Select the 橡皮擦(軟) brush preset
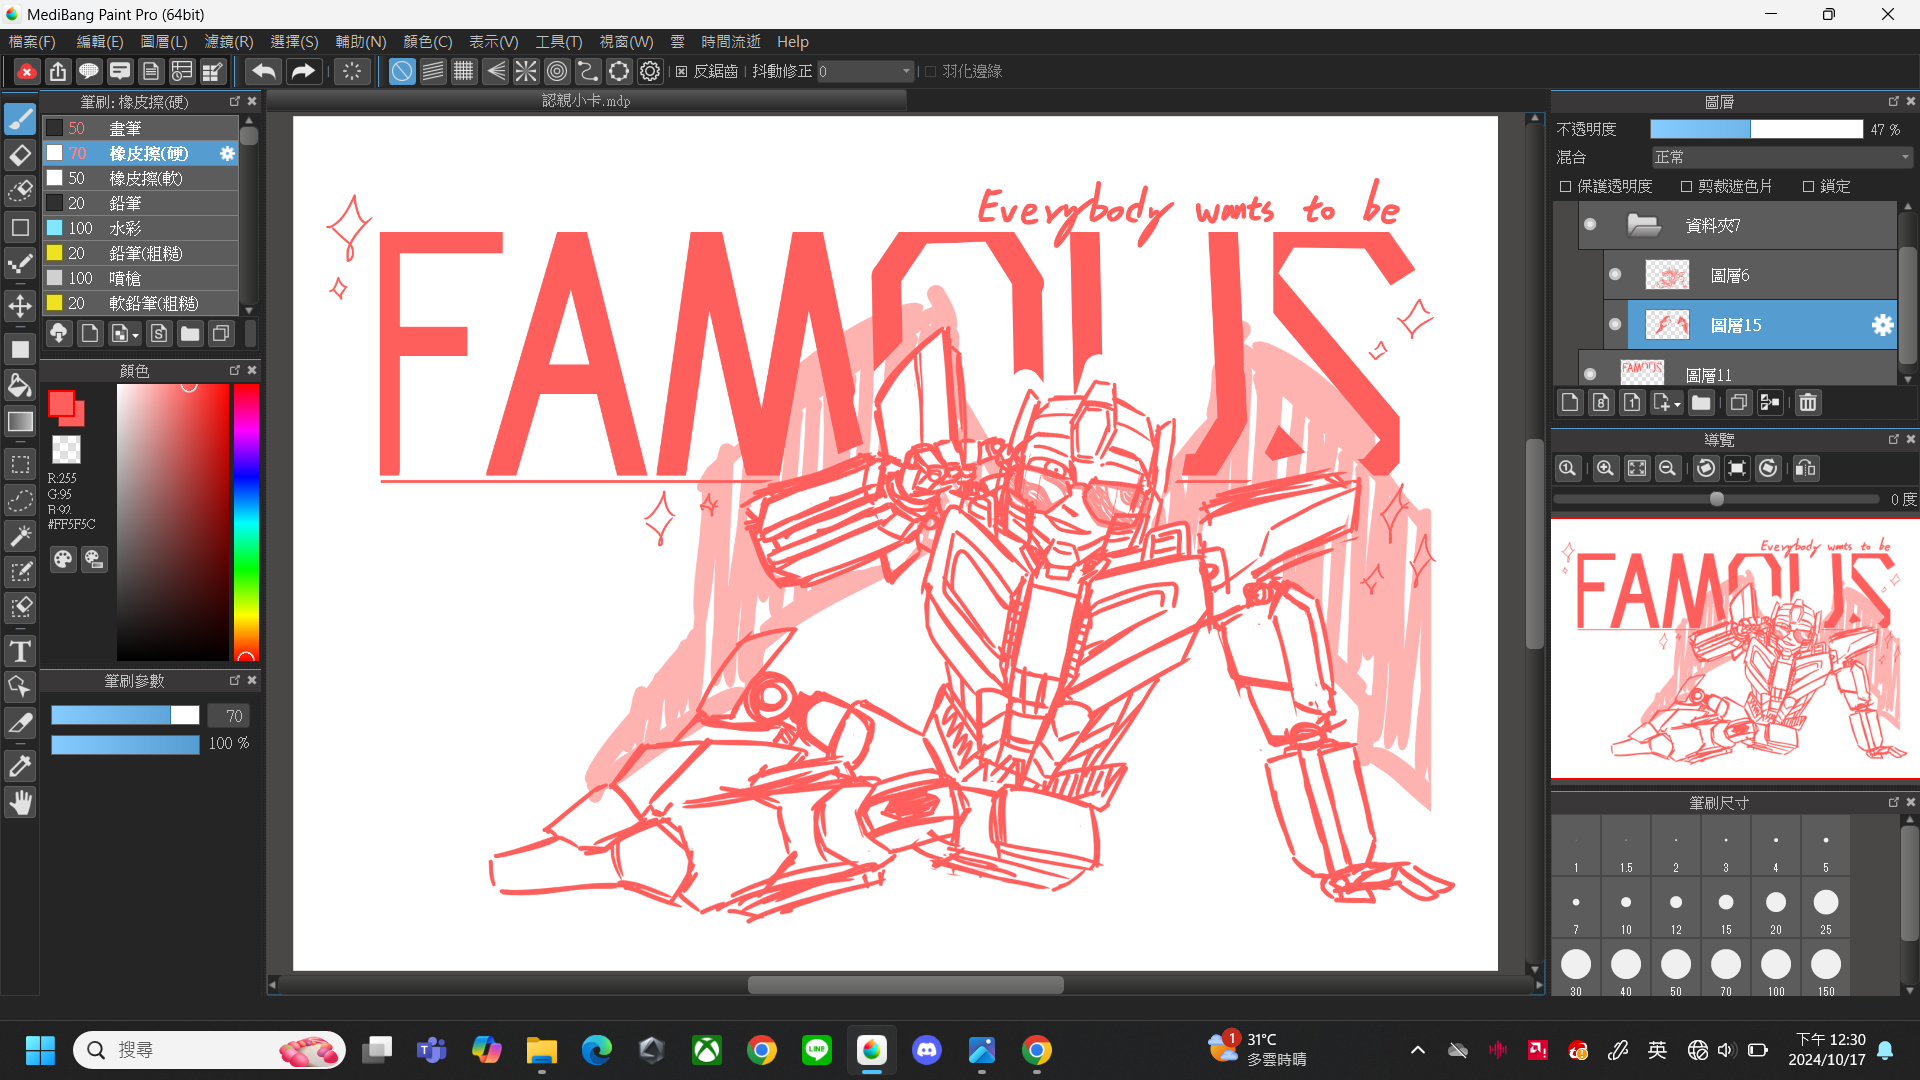1920x1080 pixels. coord(140,178)
